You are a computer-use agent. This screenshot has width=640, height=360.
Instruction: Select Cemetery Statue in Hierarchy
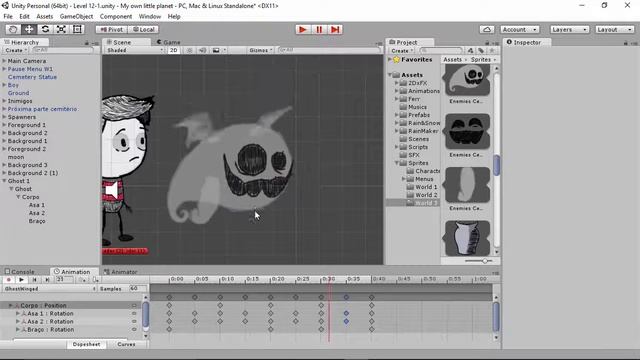pyautogui.click(x=32, y=77)
